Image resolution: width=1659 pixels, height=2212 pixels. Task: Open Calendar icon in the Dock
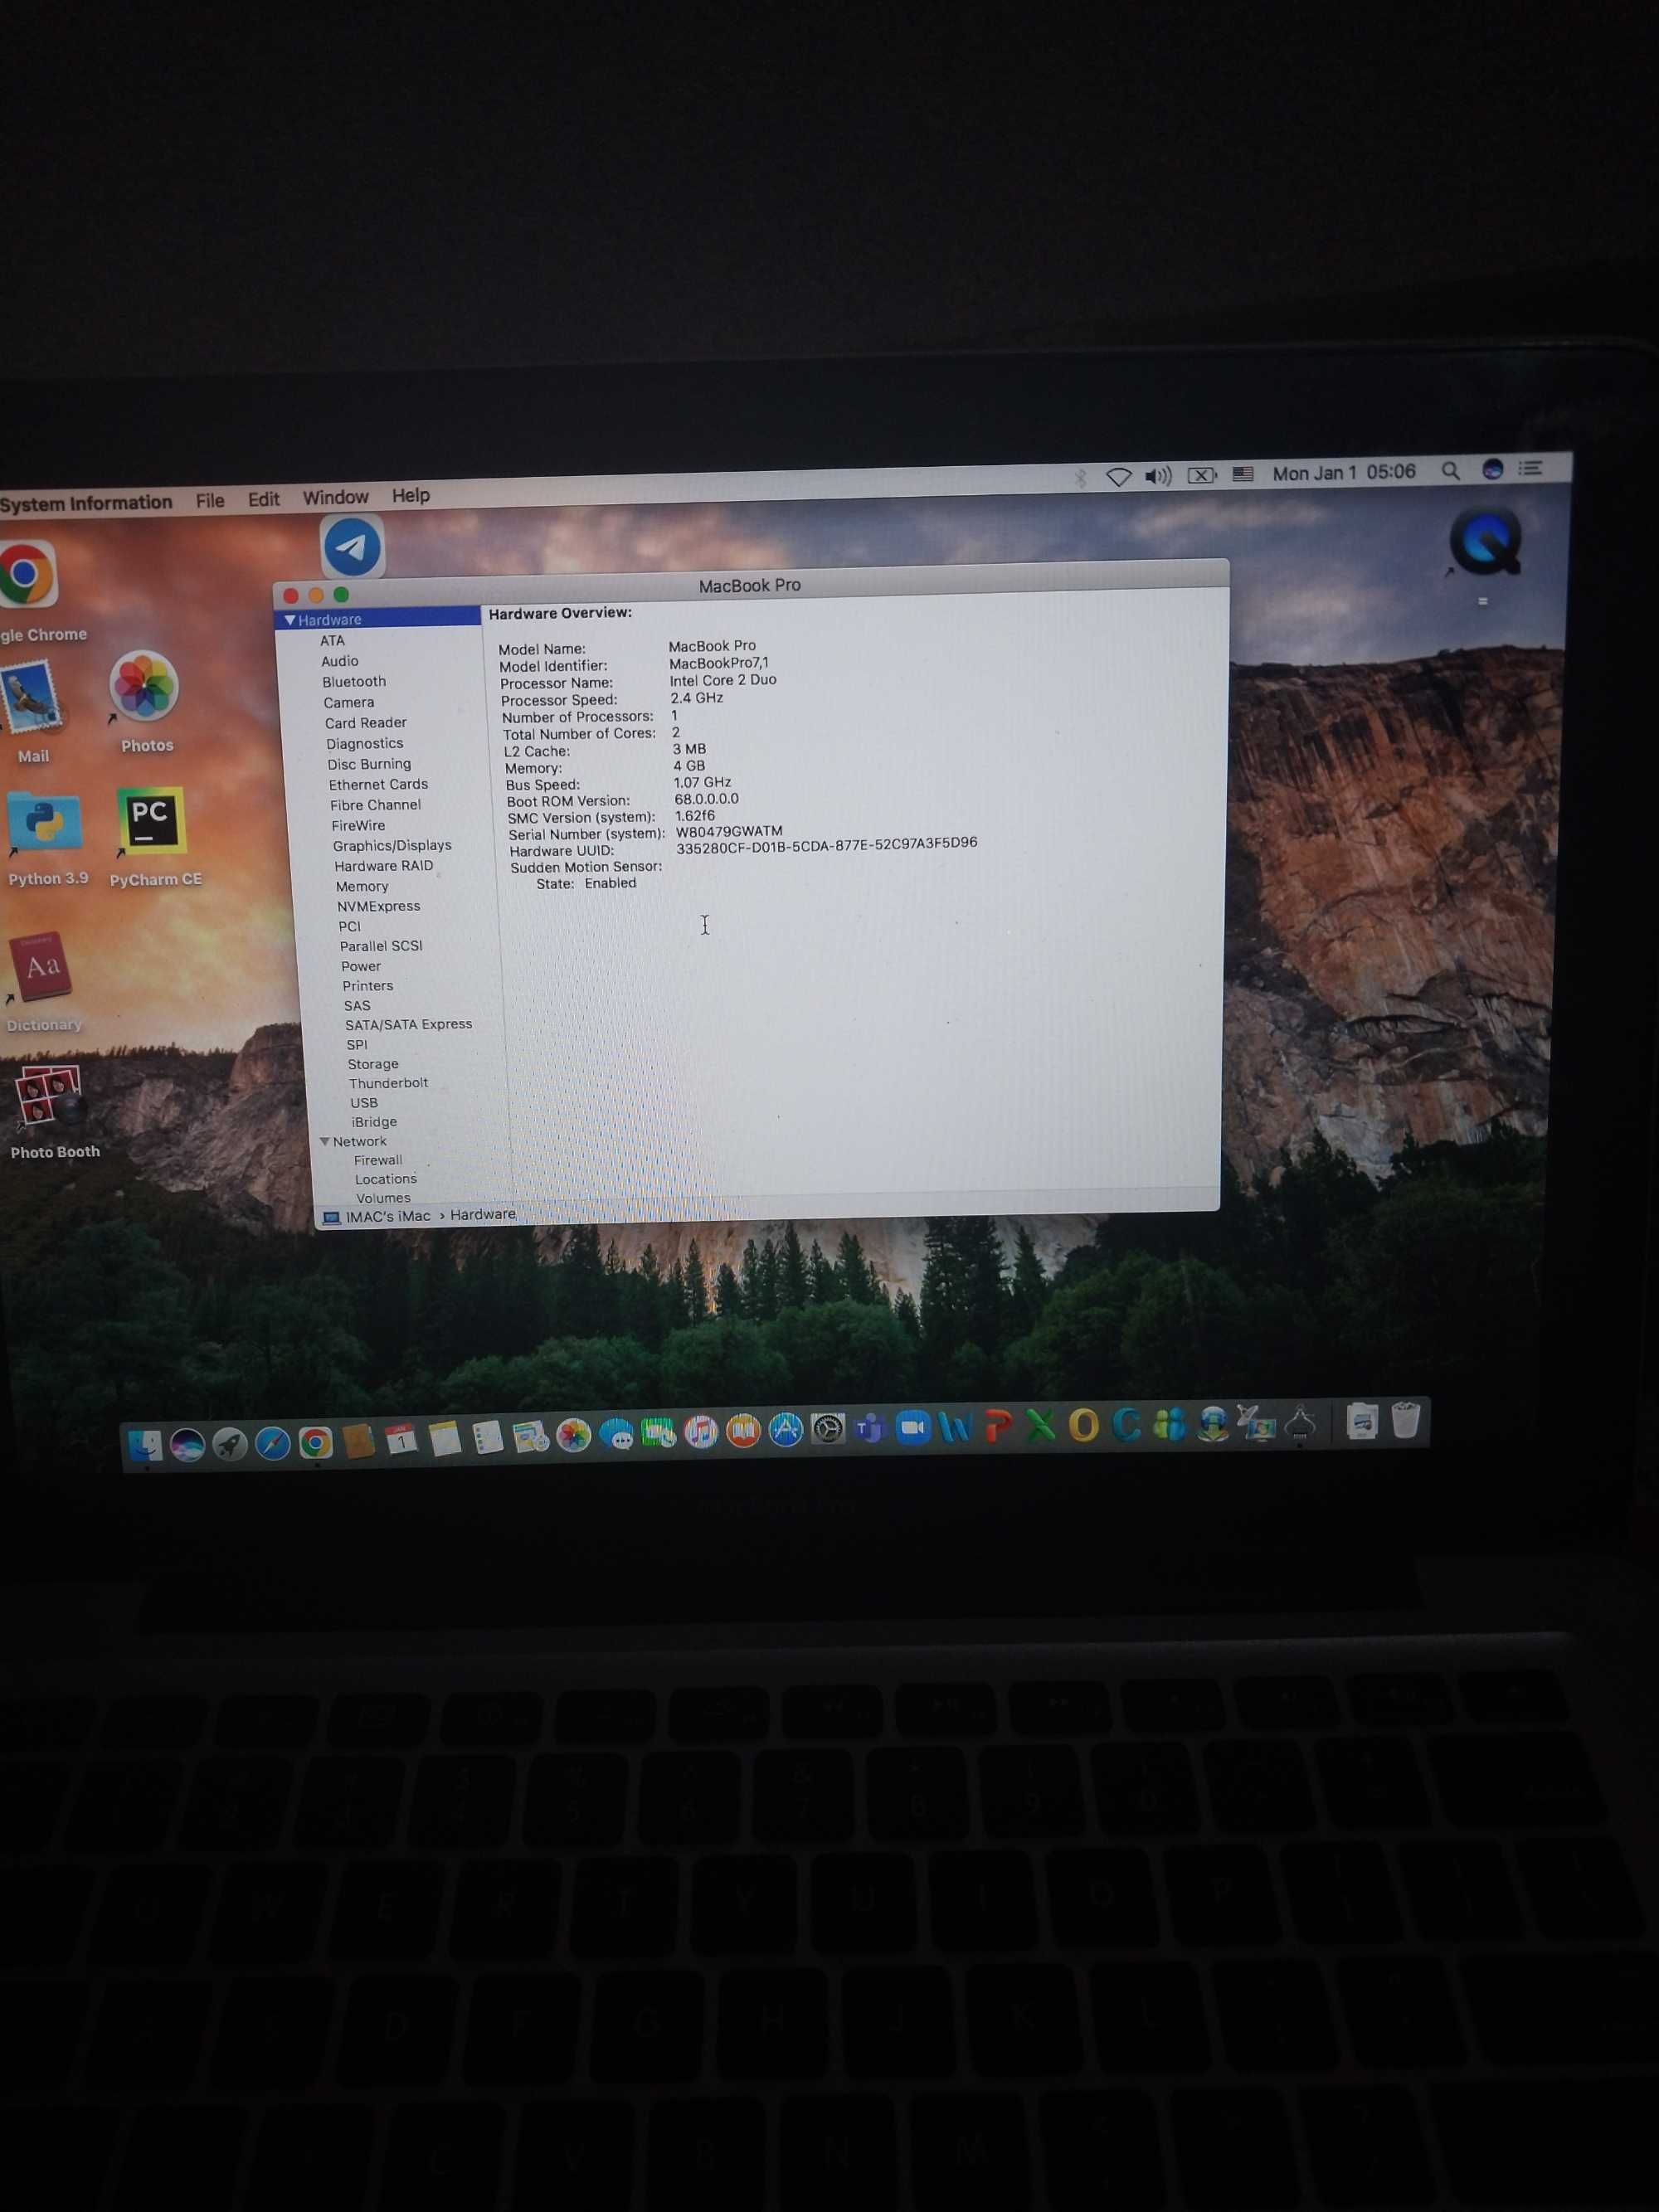[x=401, y=1440]
